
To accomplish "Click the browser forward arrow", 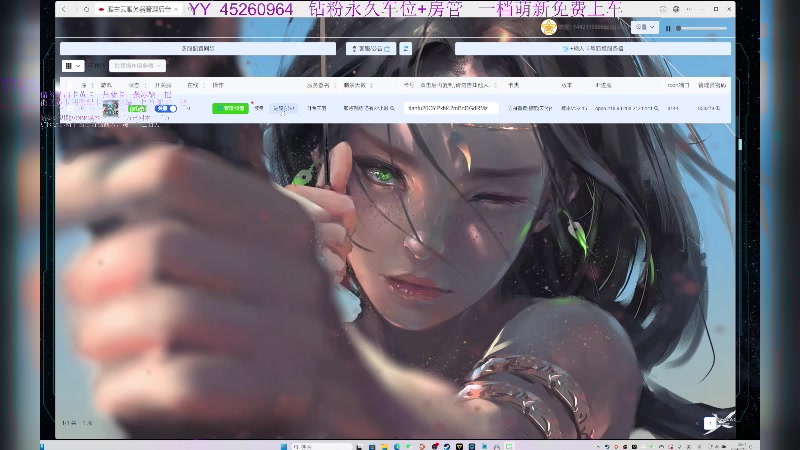I will click(76, 9).
